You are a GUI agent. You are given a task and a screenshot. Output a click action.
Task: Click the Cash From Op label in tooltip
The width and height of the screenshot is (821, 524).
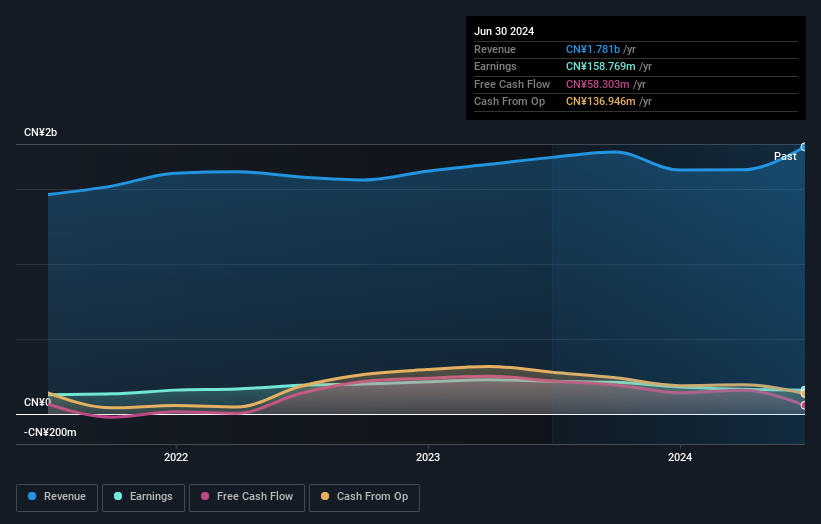[509, 102]
